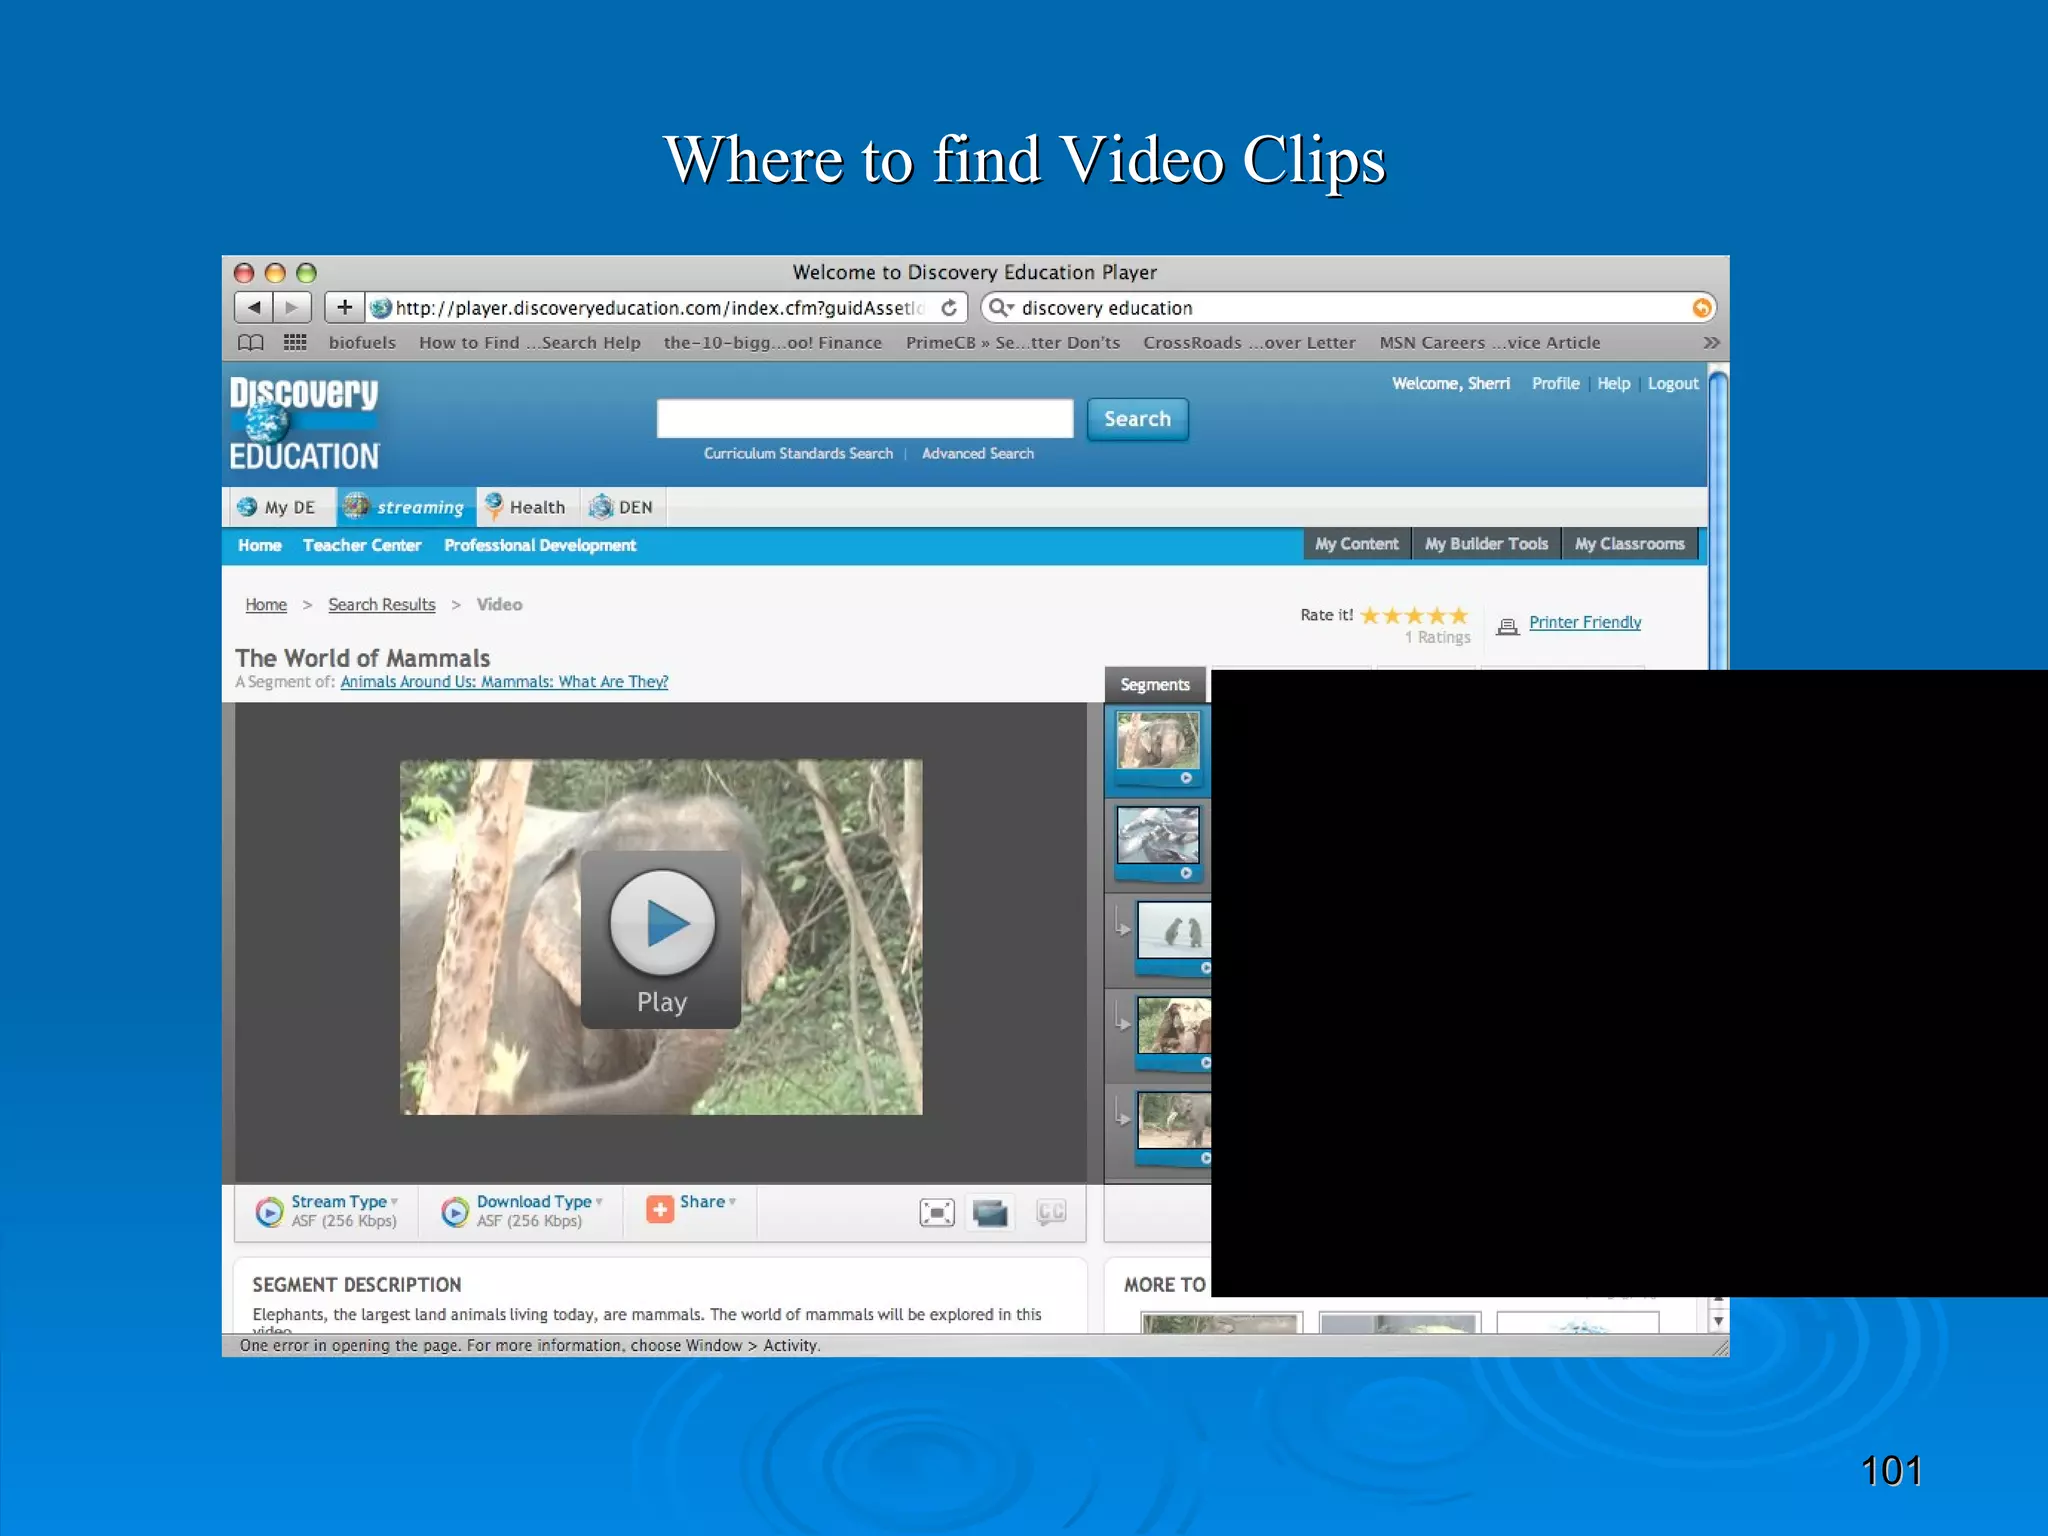Click the browser back arrow button

pos(254,307)
